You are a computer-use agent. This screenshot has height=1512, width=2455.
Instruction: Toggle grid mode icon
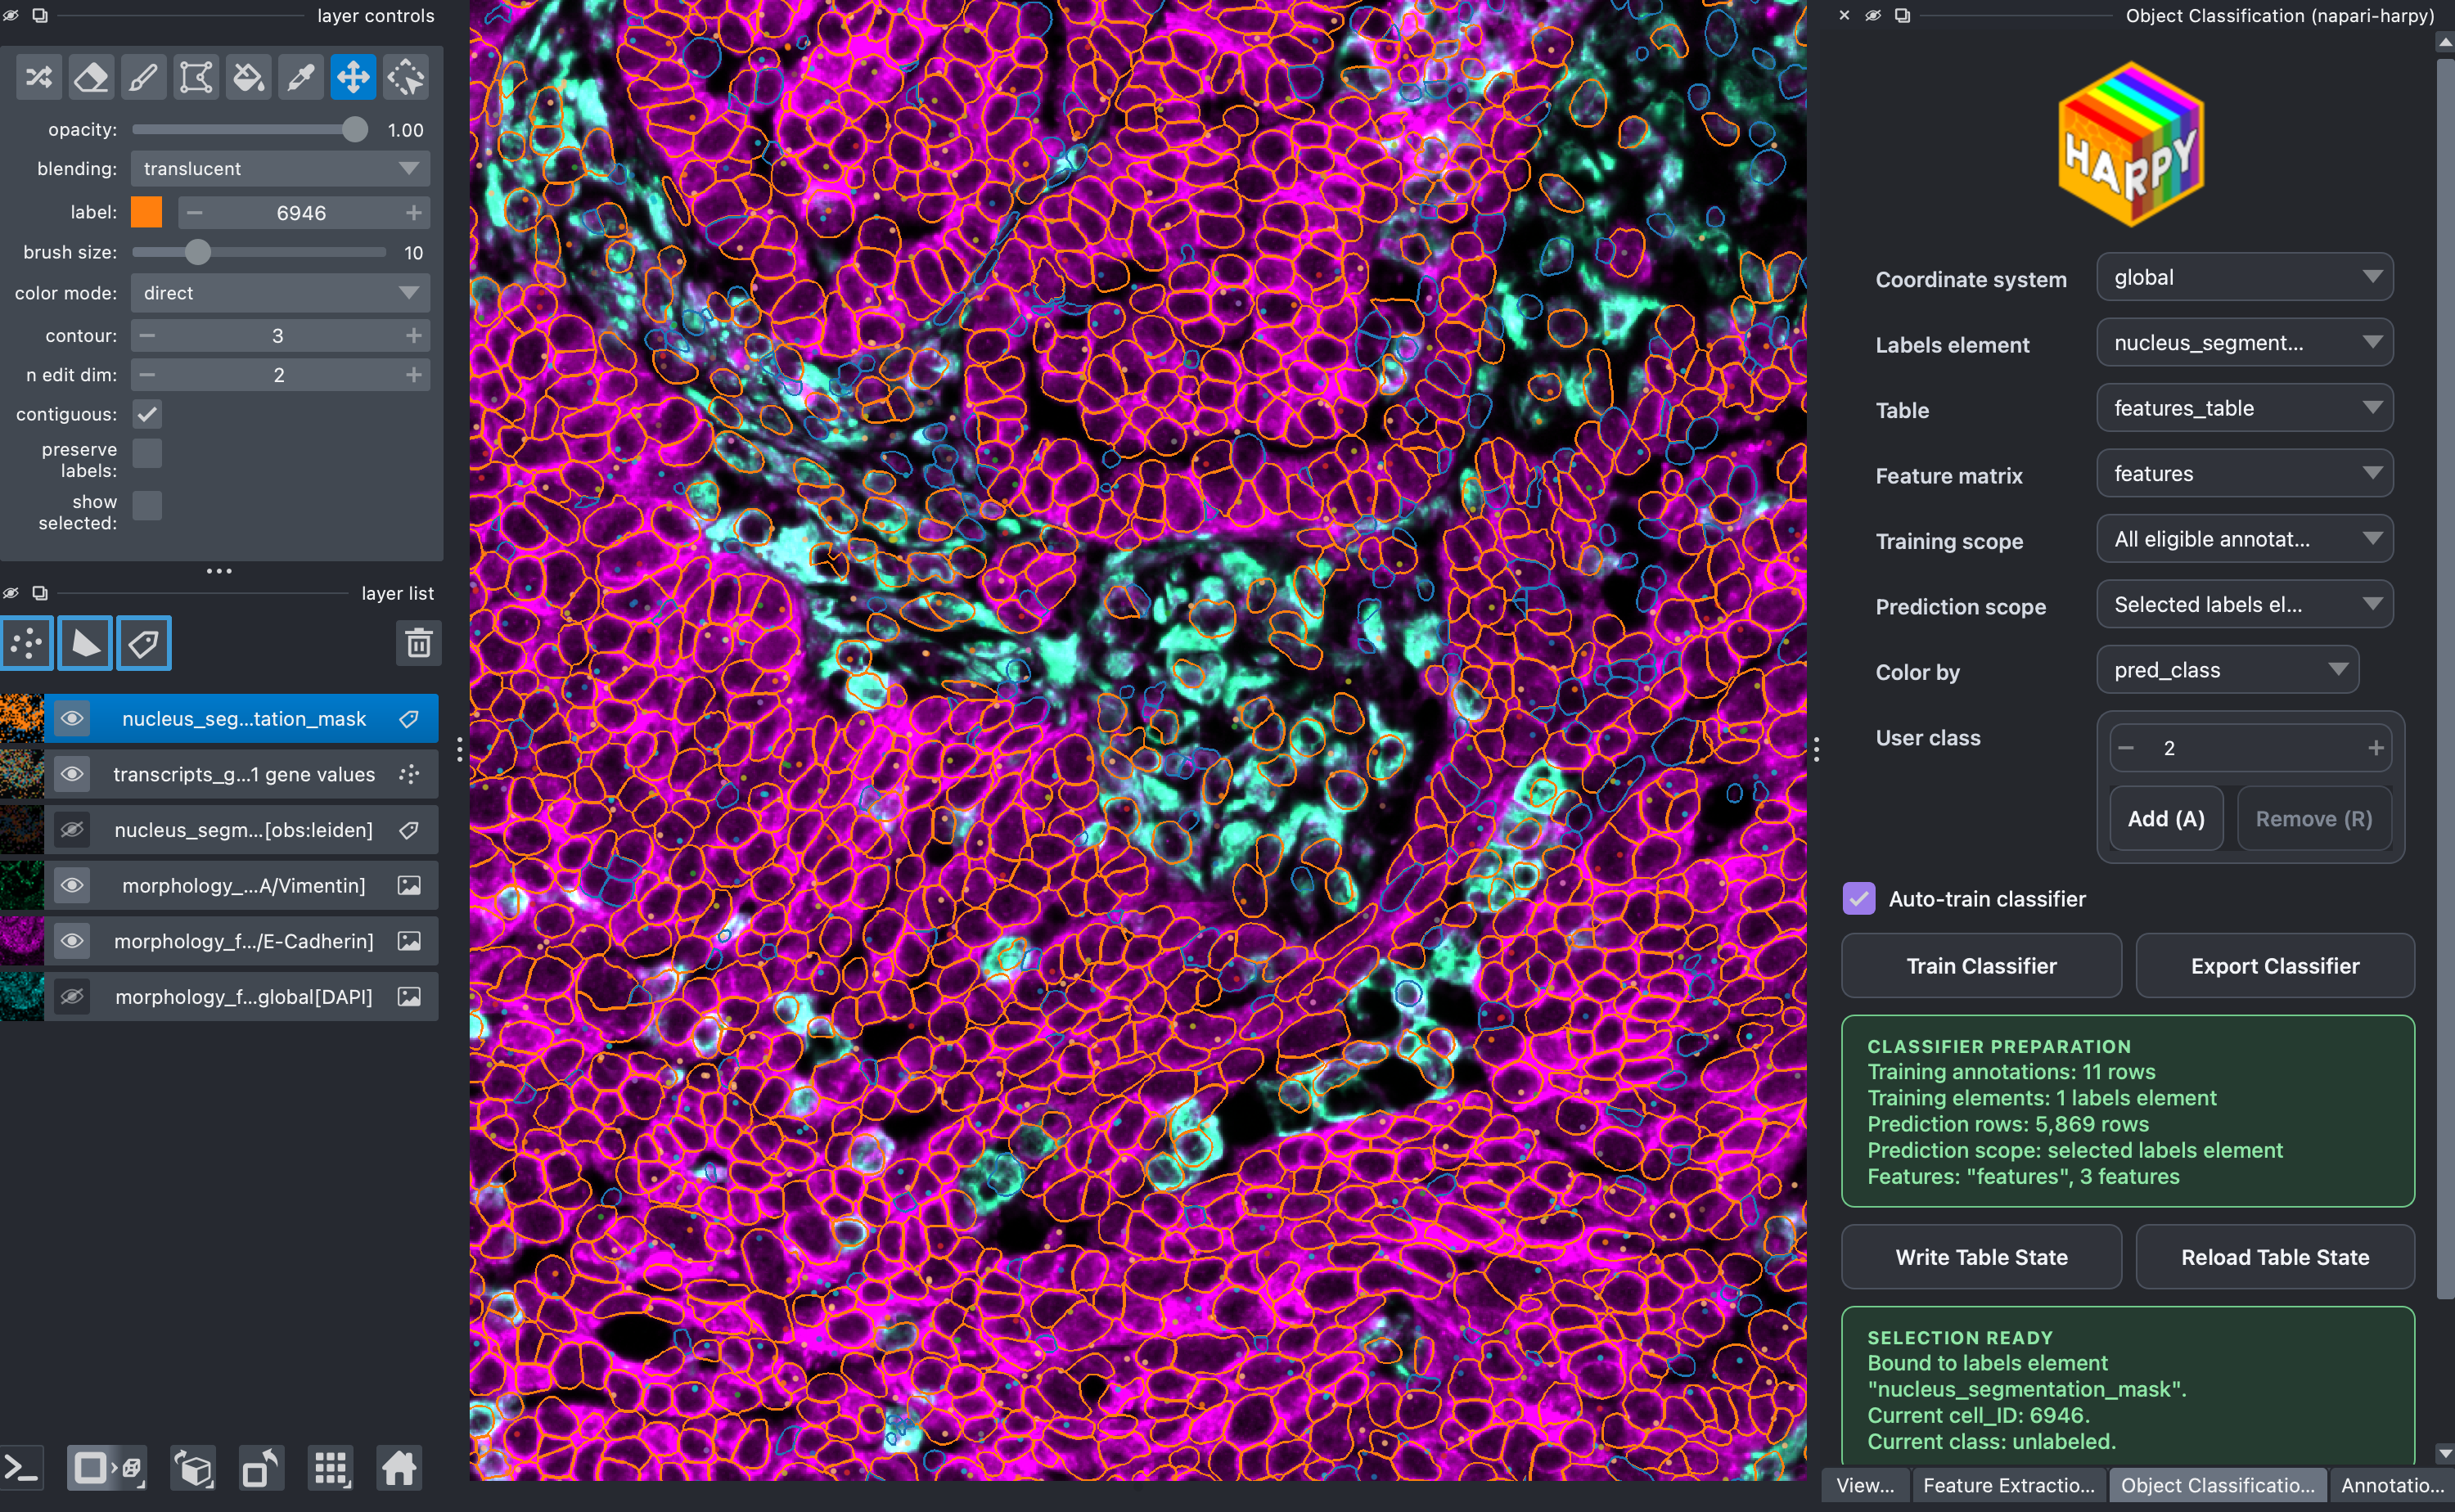click(x=331, y=1468)
